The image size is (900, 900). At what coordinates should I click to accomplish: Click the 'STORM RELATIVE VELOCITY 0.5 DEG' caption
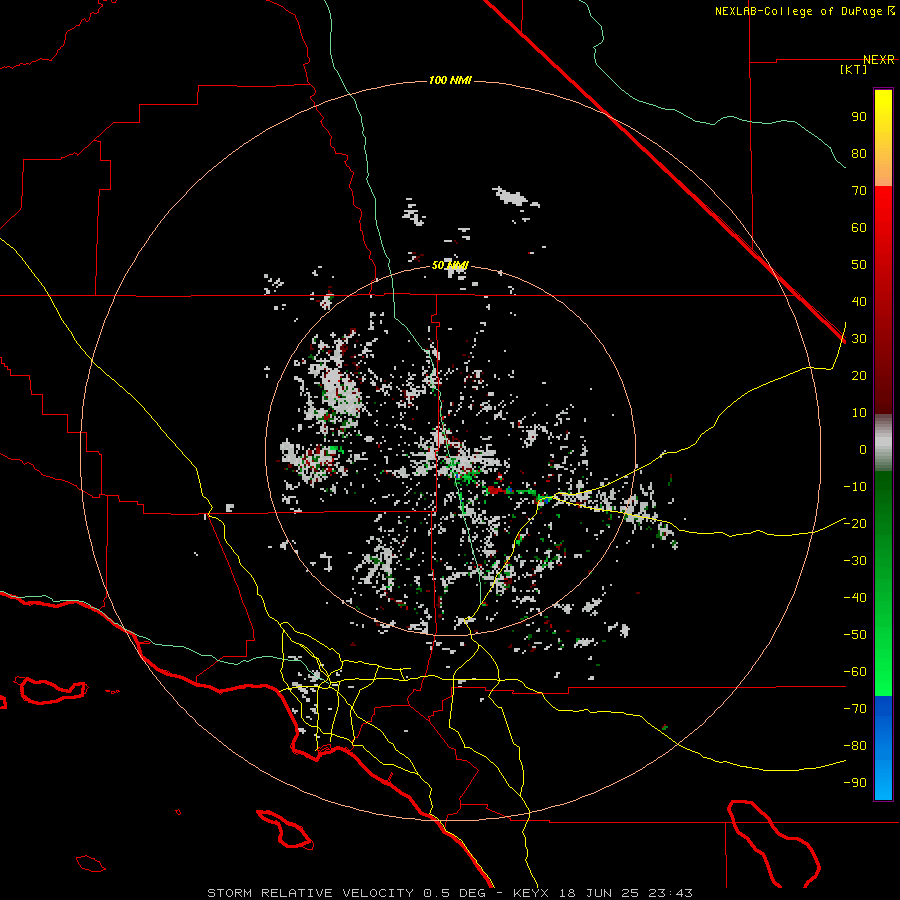(346, 893)
